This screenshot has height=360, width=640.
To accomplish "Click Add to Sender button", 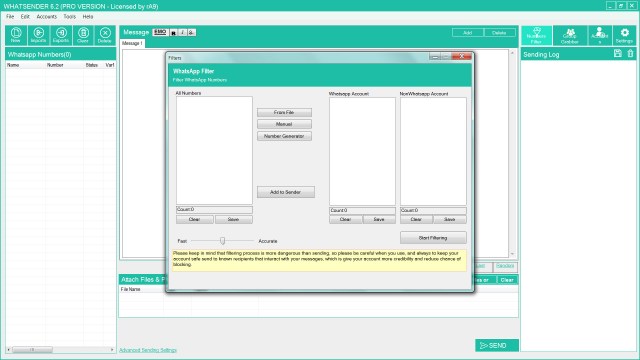I will 286,192.
